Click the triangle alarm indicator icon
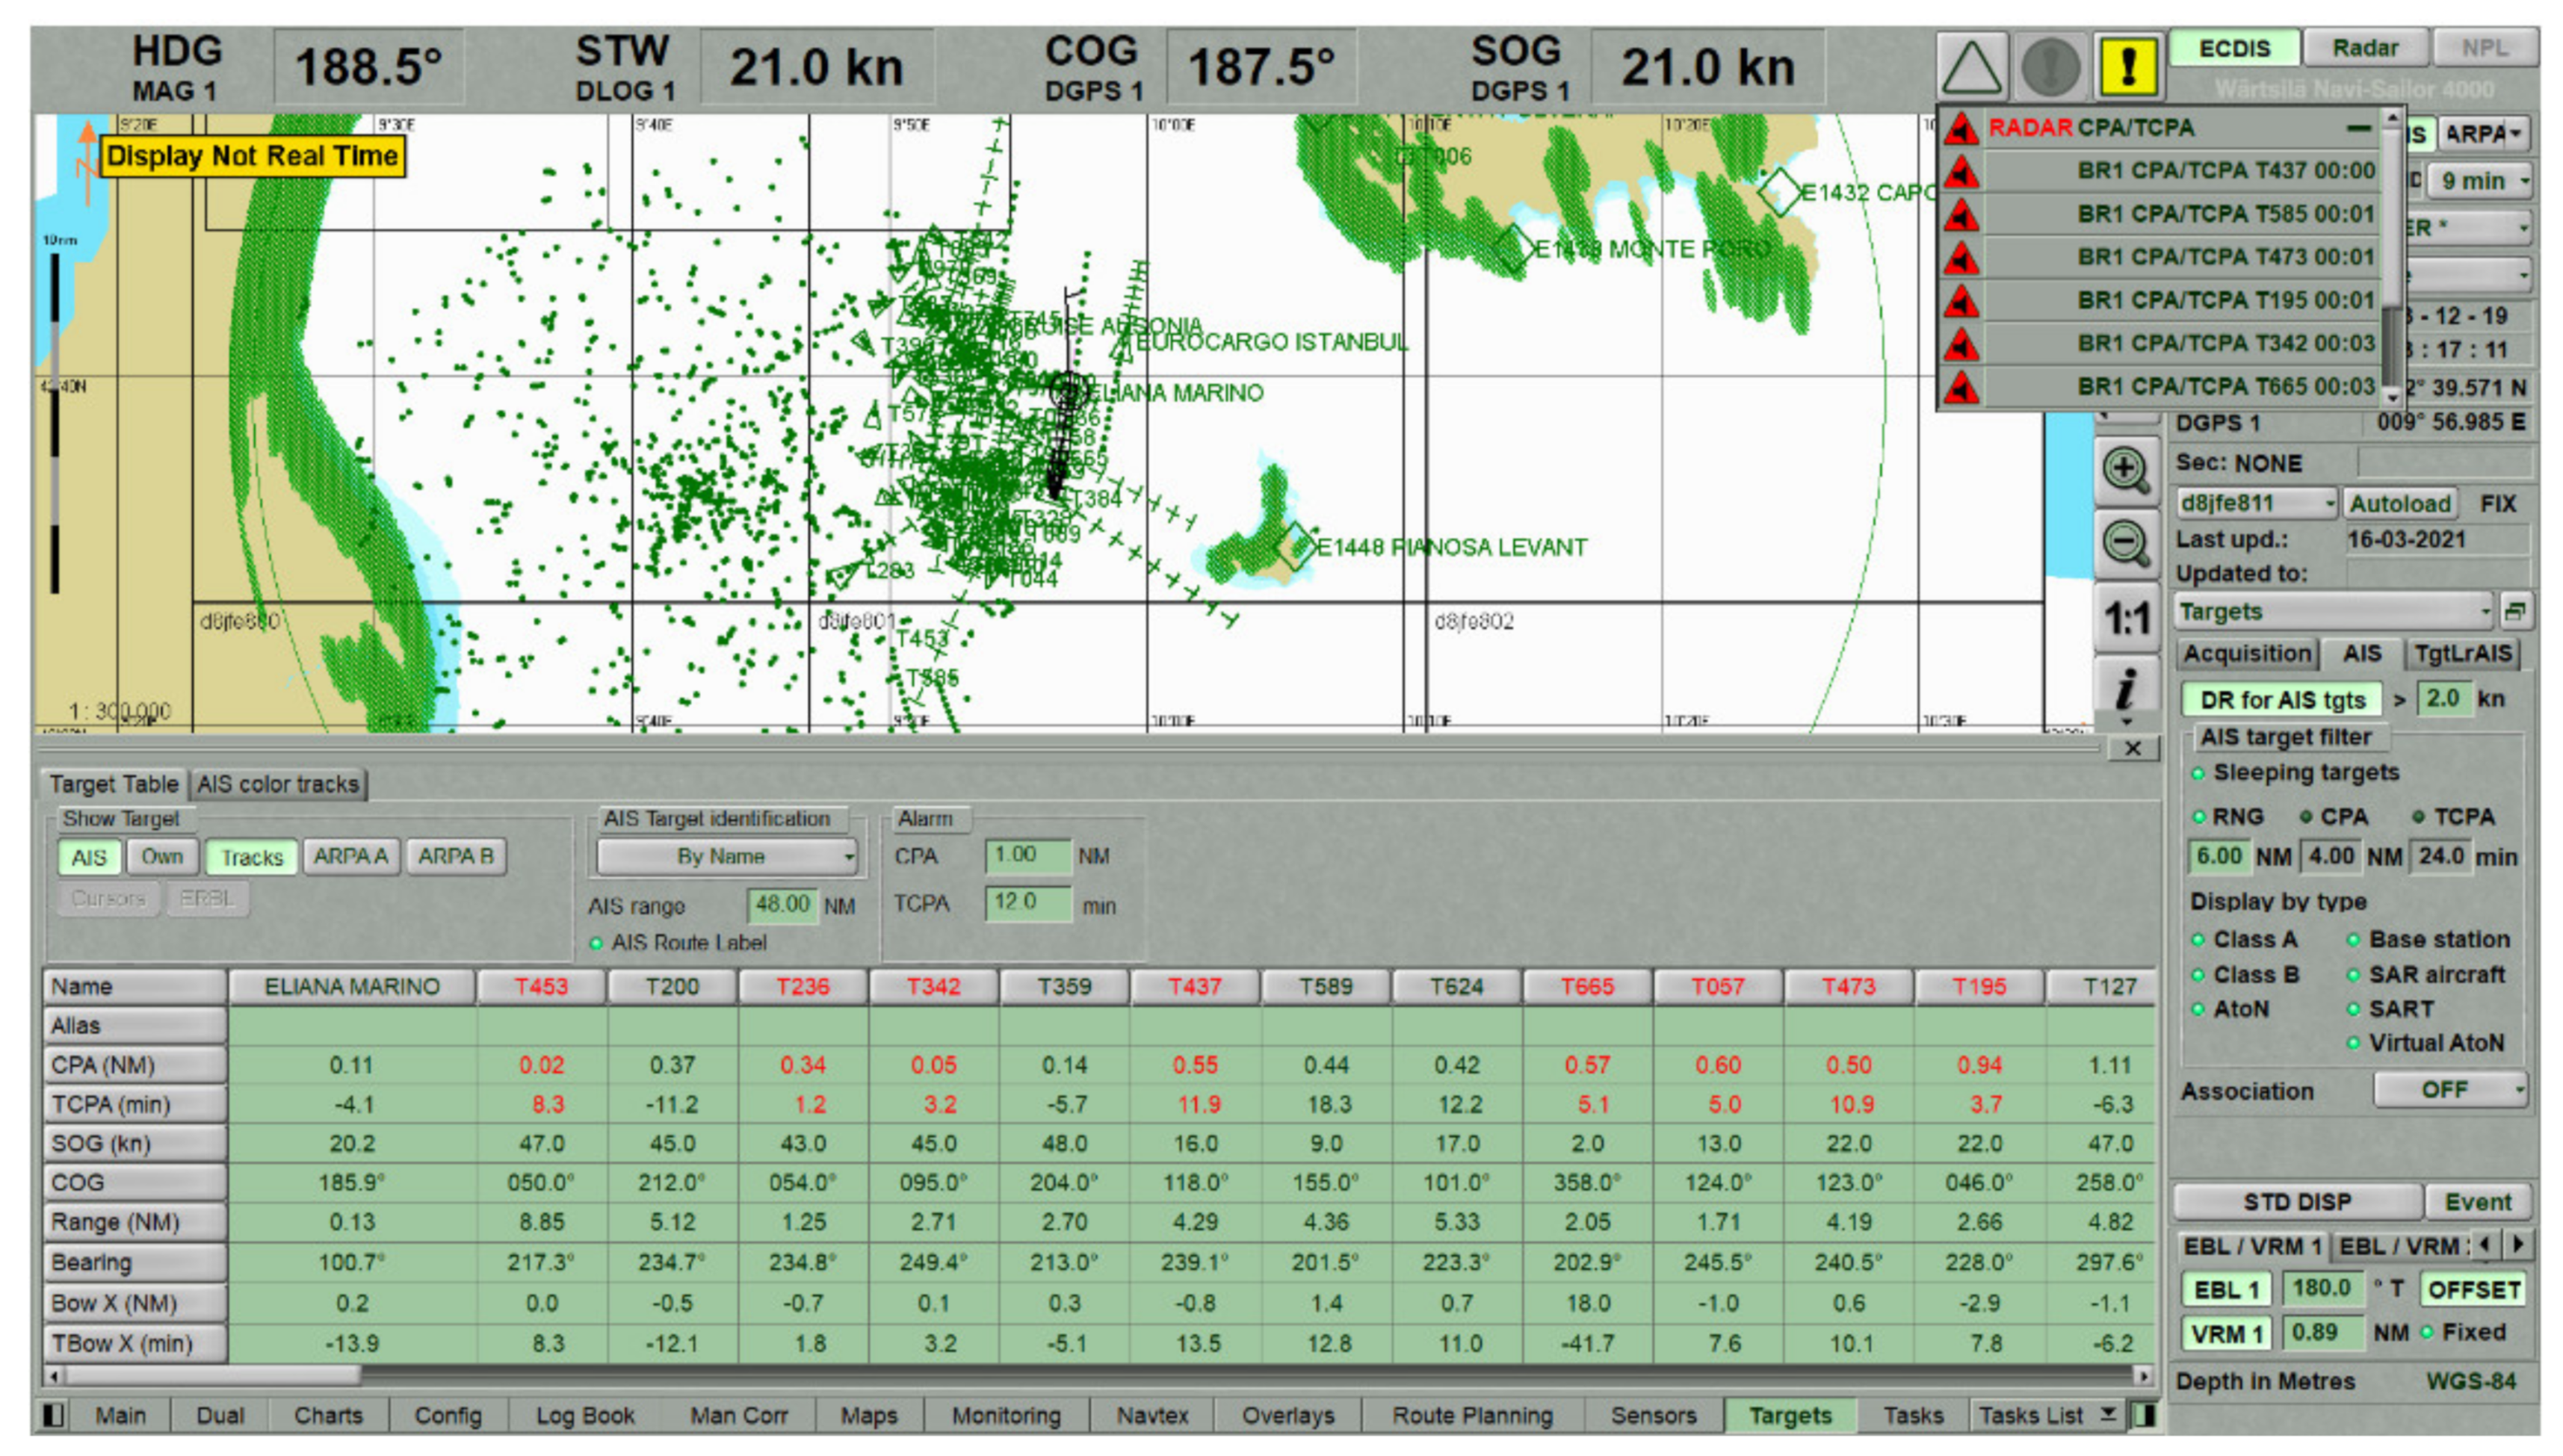 click(x=1970, y=66)
